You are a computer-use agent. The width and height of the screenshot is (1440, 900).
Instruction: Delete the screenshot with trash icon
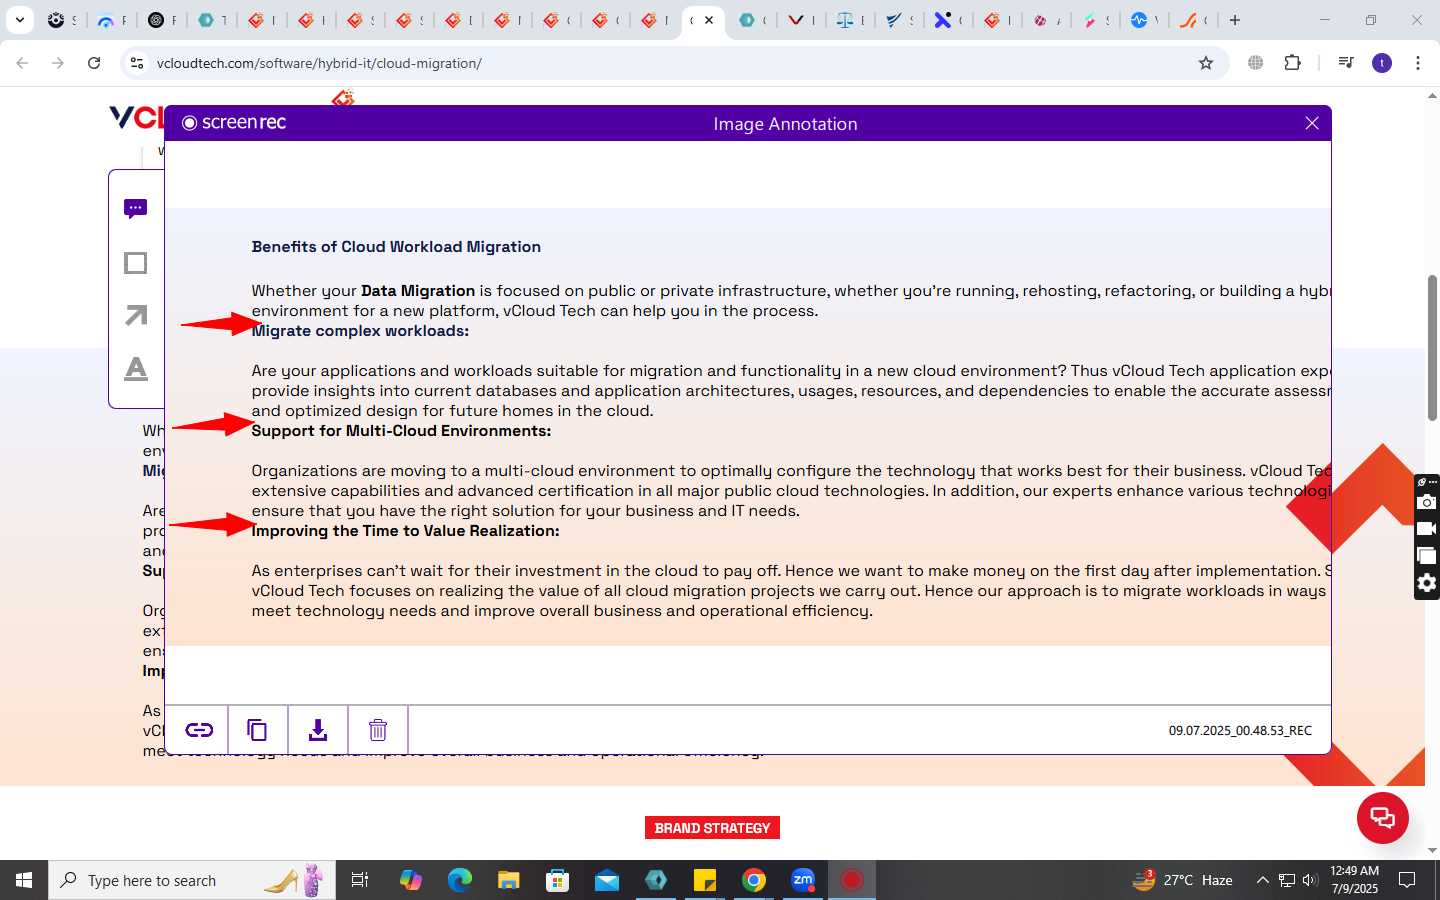tap(378, 730)
